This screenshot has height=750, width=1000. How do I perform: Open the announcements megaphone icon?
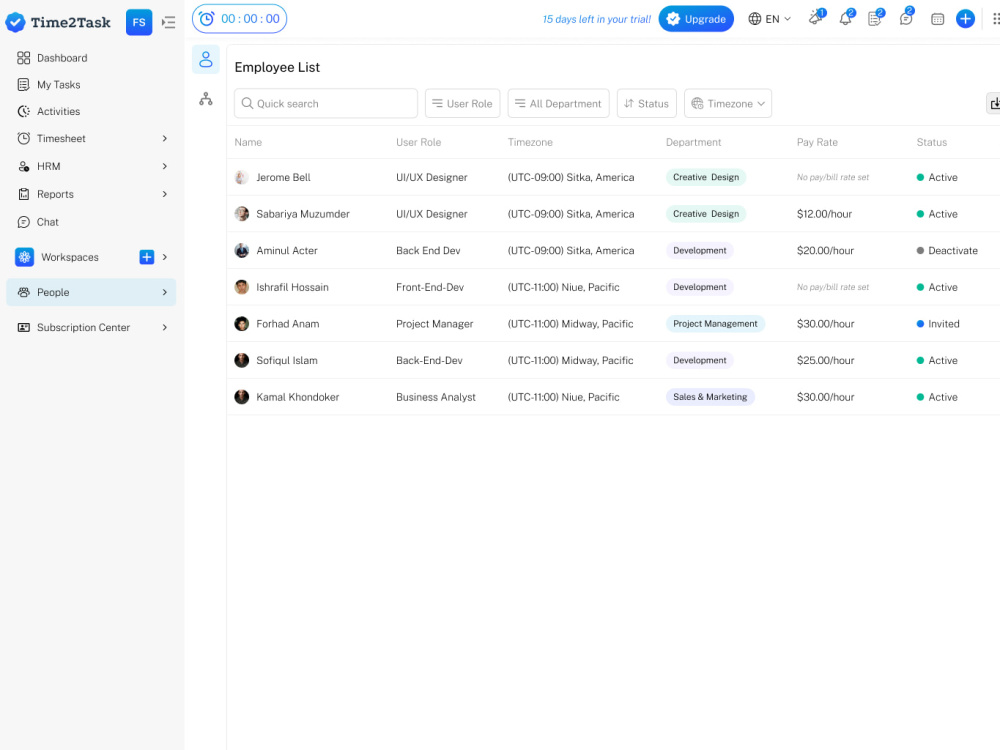click(x=816, y=18)
